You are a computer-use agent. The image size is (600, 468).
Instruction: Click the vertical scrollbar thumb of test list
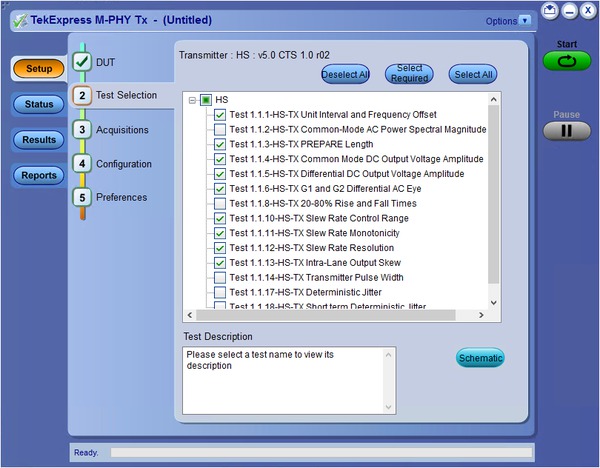494,194
